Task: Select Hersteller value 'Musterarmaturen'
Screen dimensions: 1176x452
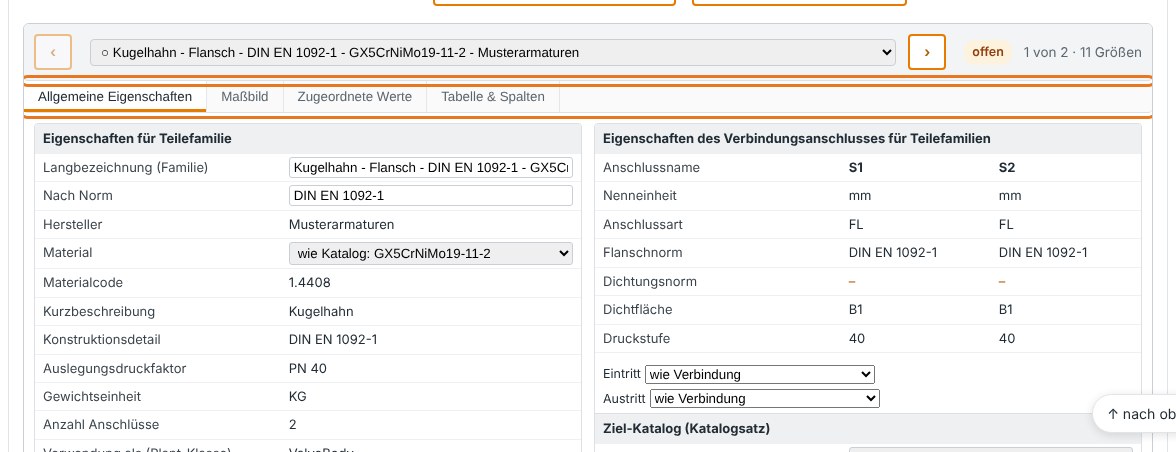Action: (x=341, y=224)
